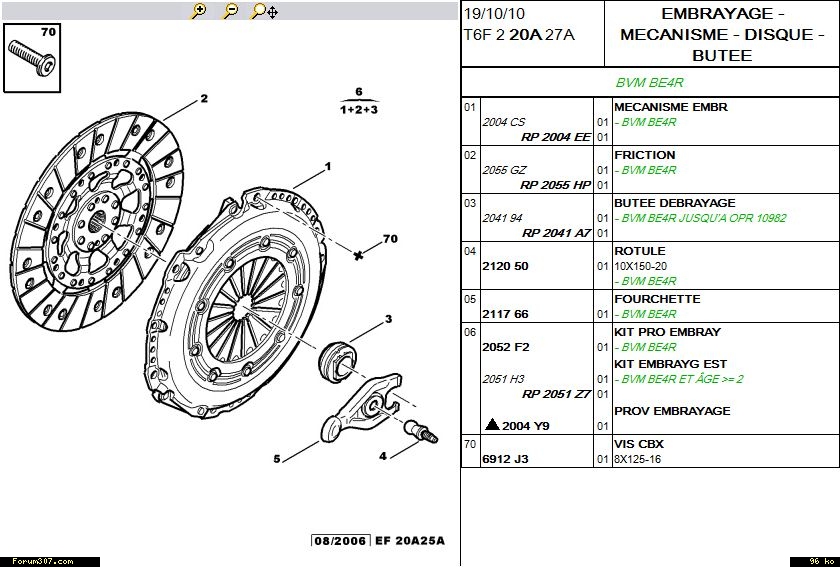
Task: Select part number 6912 J3 screw
Action: [x=506, y=459]
